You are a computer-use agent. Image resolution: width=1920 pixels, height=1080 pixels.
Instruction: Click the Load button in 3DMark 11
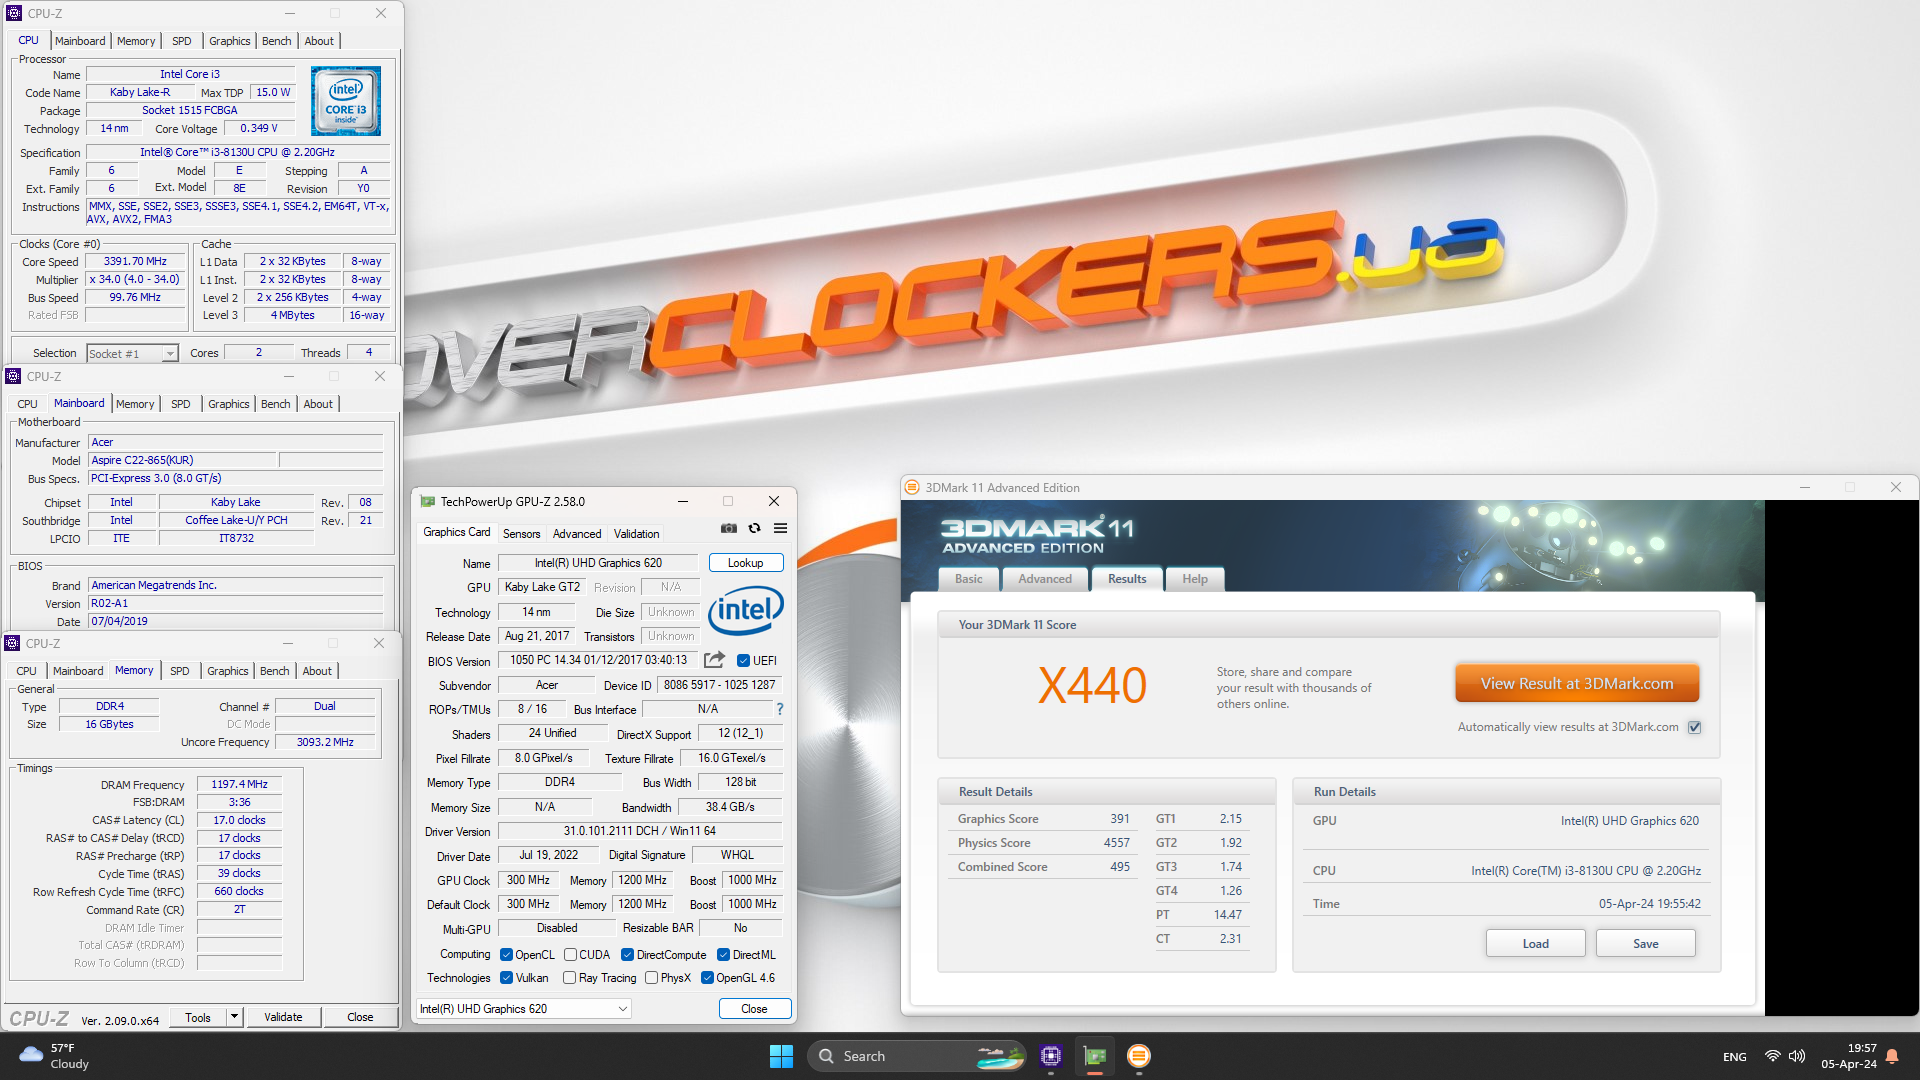1536,944
